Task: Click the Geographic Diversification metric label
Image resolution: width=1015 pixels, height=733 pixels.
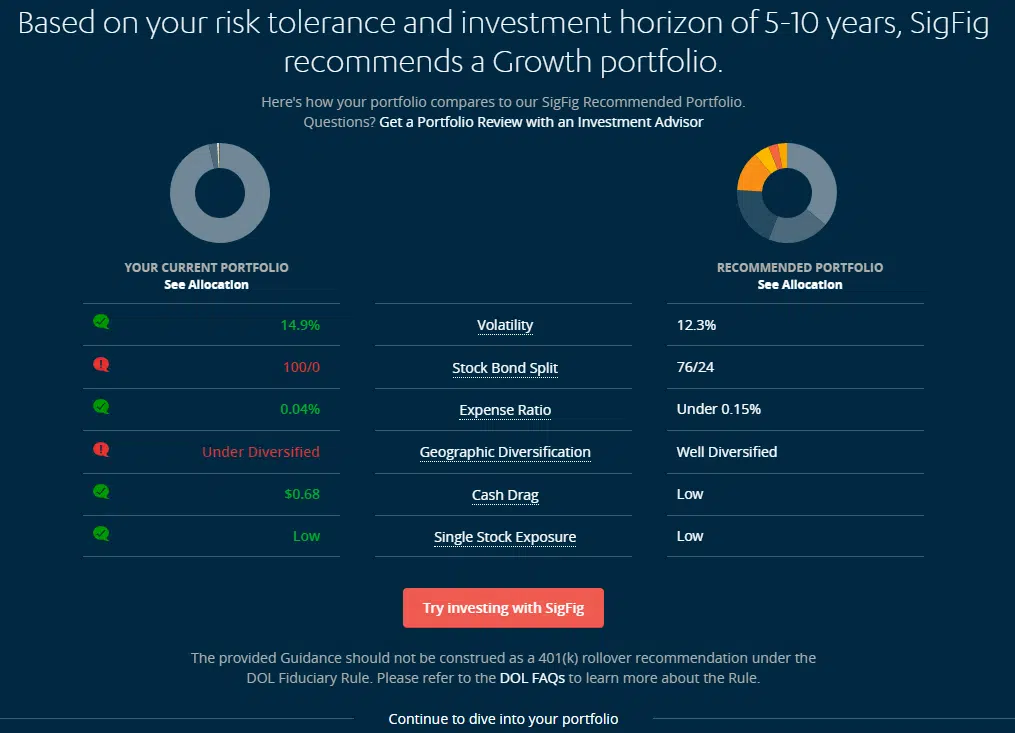Action: (x=505, y=452)
